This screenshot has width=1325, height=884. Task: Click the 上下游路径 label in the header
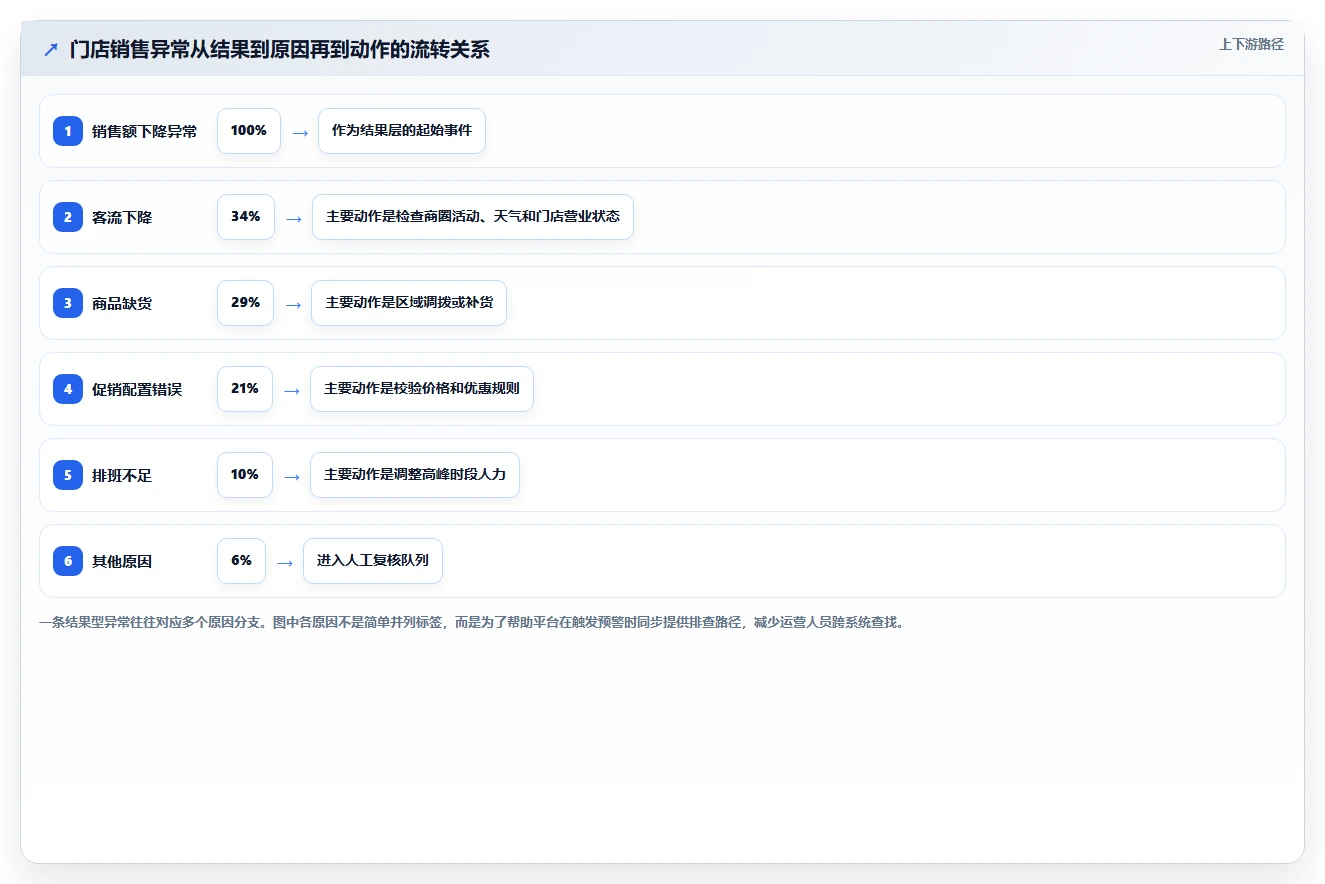coord(1251,45)
